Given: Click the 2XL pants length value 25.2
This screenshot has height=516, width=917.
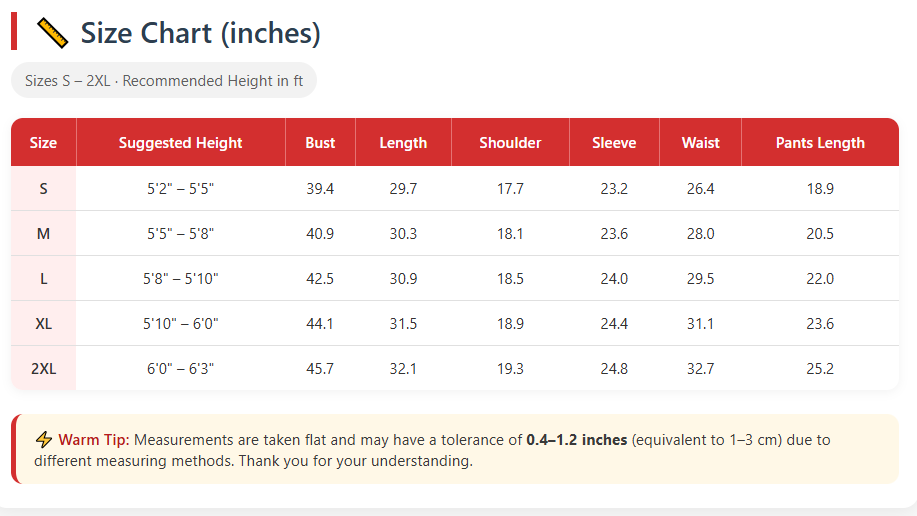Looking at the screenshot, I should click(820, 369).
